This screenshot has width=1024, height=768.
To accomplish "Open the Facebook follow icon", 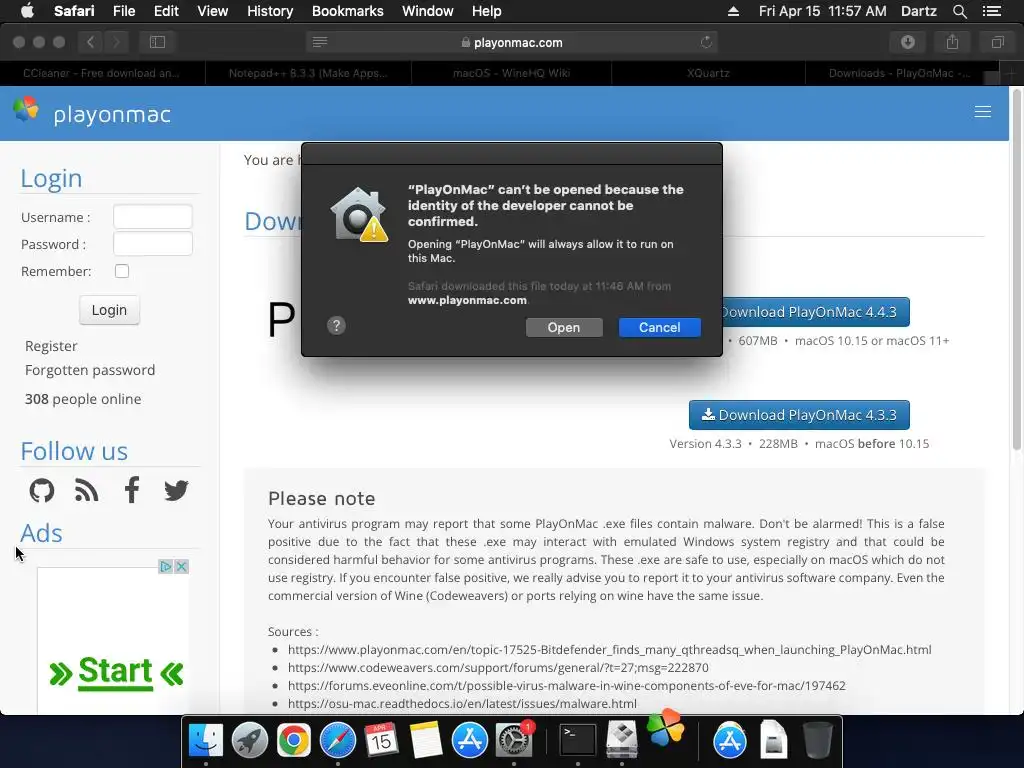I will (x=132, y=490).
